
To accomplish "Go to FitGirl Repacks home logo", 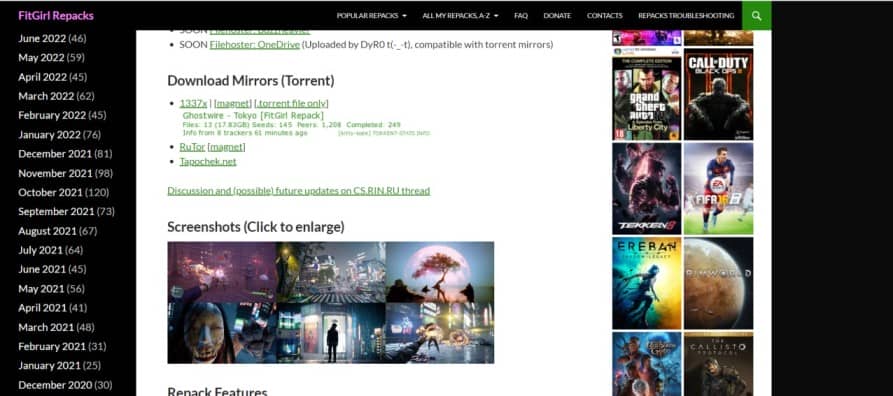I will pyautogui.click(x=56, y=15).
